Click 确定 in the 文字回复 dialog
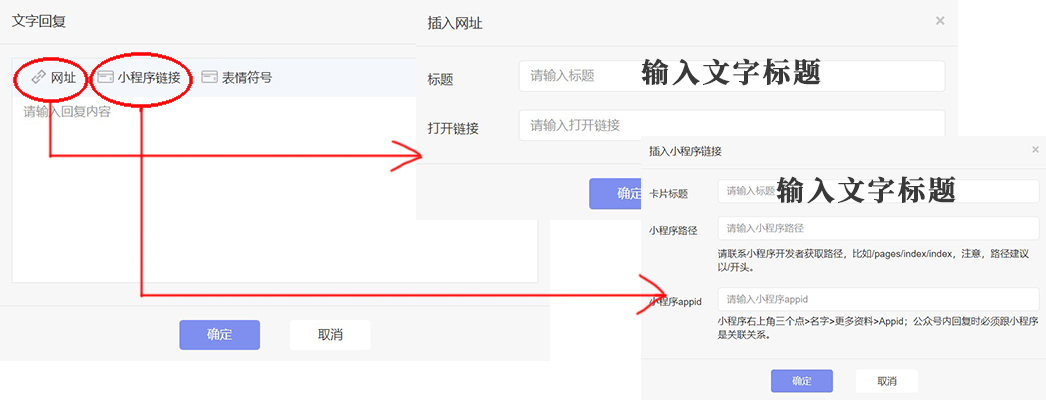Viewport: 1046px width, 400px height. [x=219, y=335]
